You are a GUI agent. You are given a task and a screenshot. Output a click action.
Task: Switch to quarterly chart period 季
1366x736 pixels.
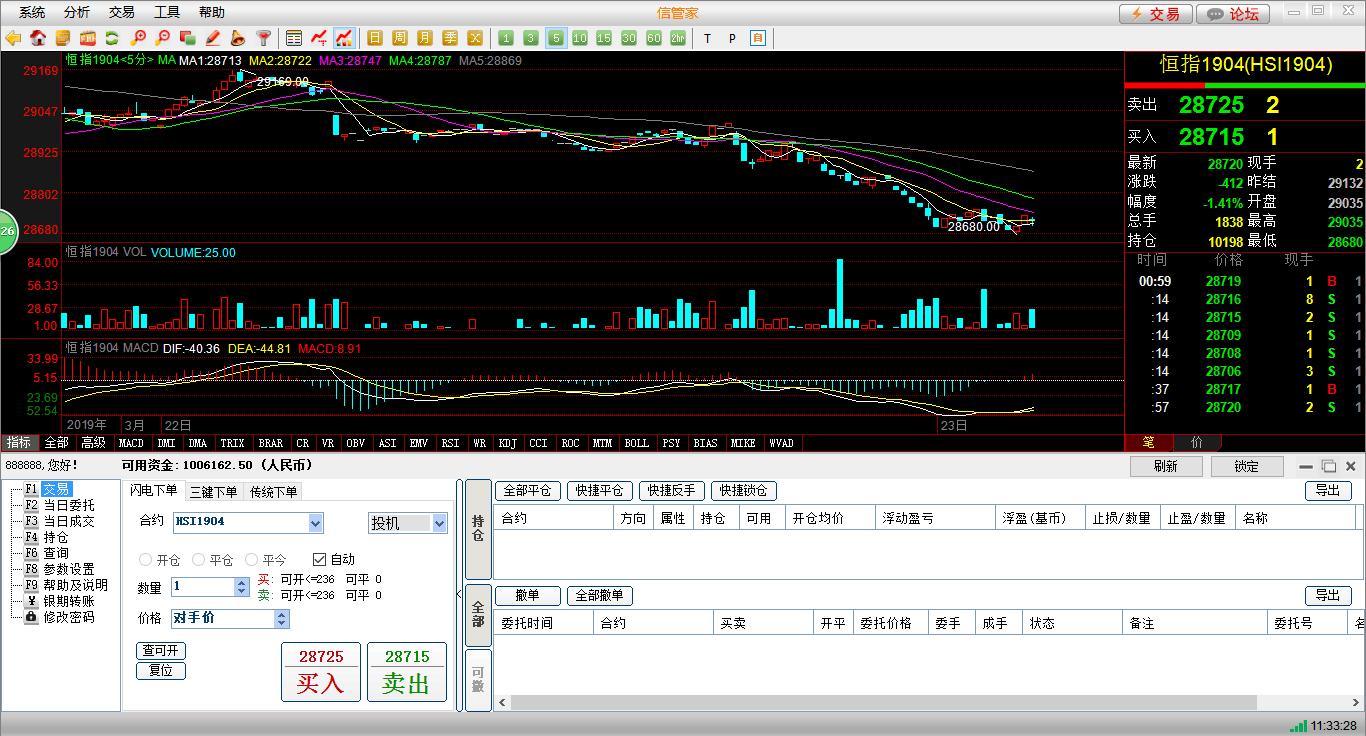click(450, 38)
